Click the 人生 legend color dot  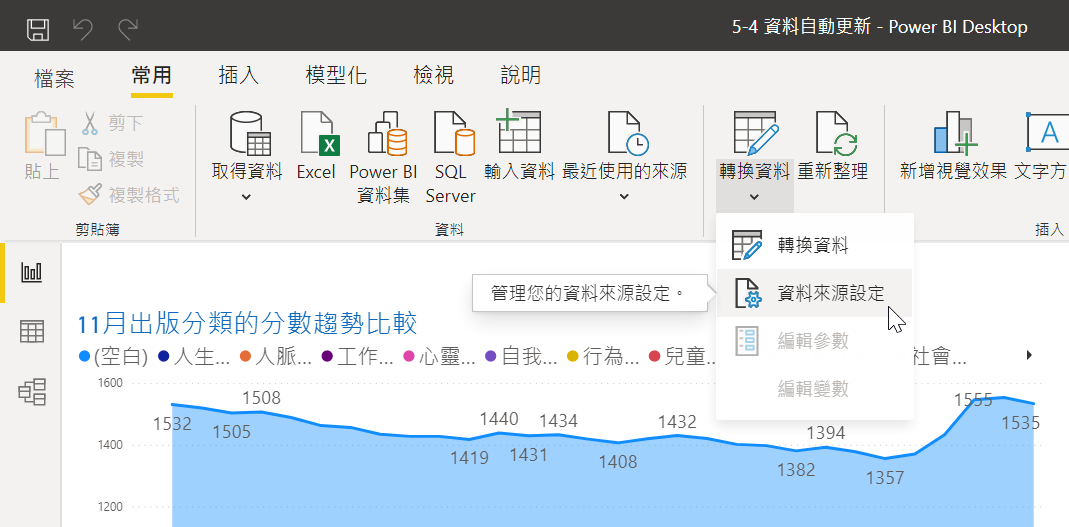163,356
